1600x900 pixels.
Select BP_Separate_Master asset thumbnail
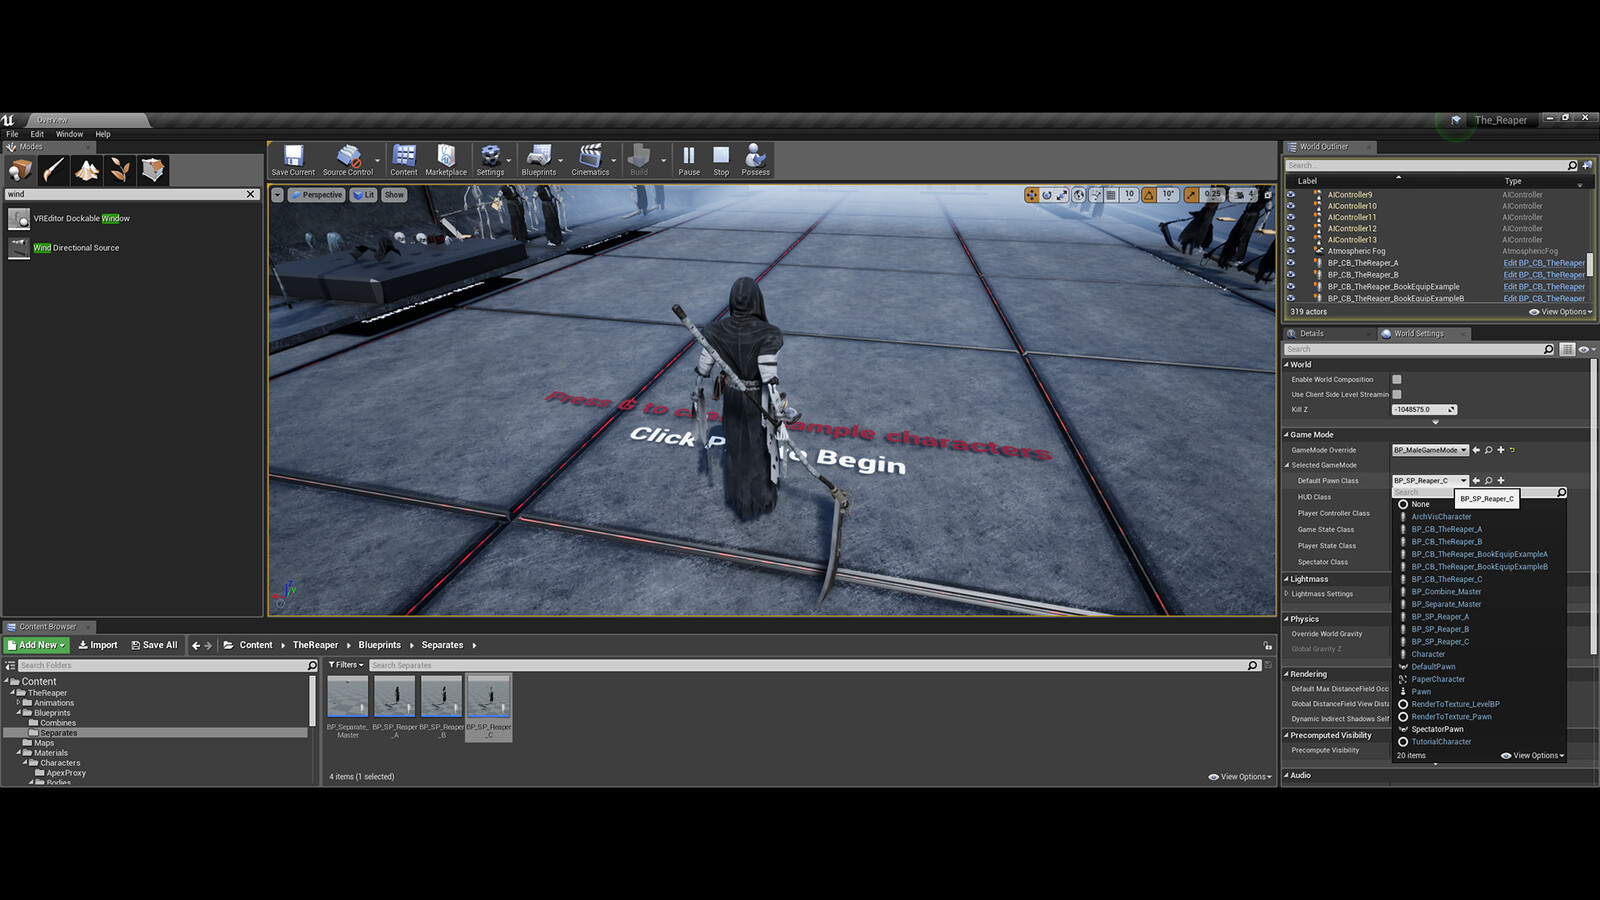[347, 697]
